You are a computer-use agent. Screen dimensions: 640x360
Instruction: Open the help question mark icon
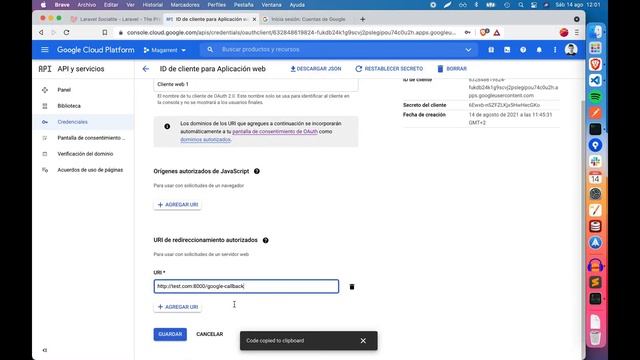tap(523, 50)
